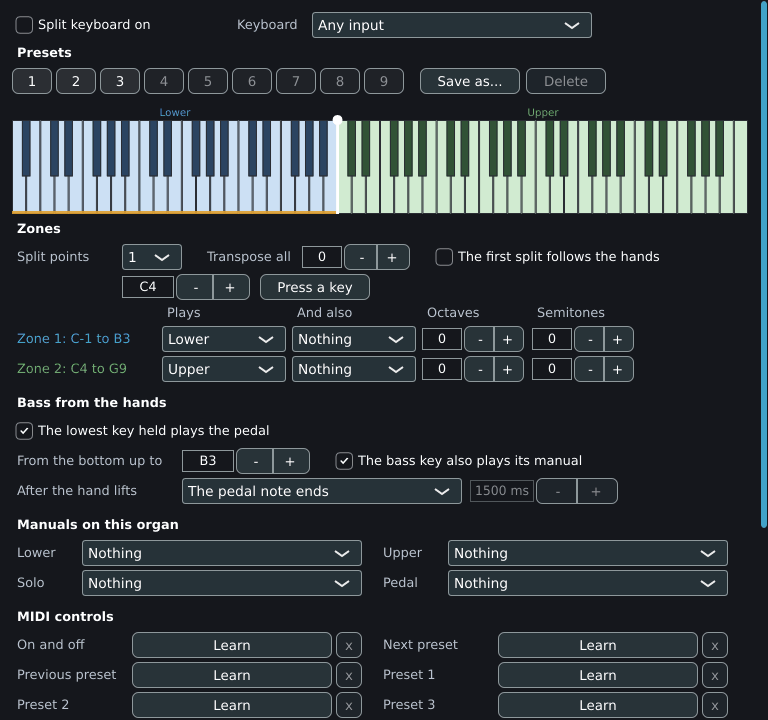Increase Transpose all with plus button
The image size is (768, 720).
(393, 257)
